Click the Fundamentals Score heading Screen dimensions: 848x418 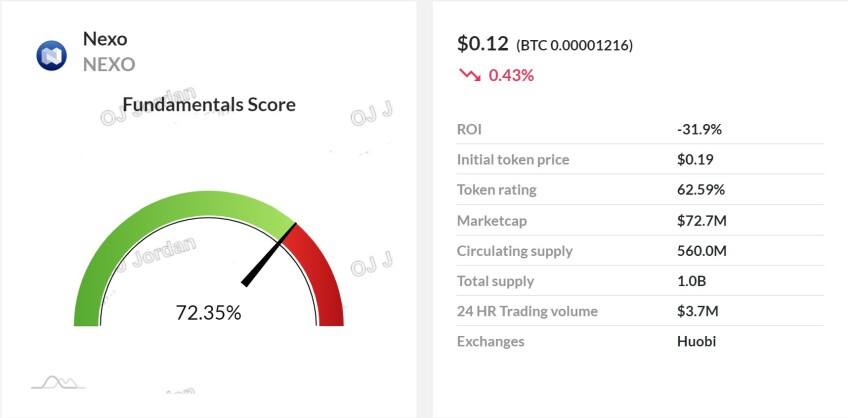point(209,104)
